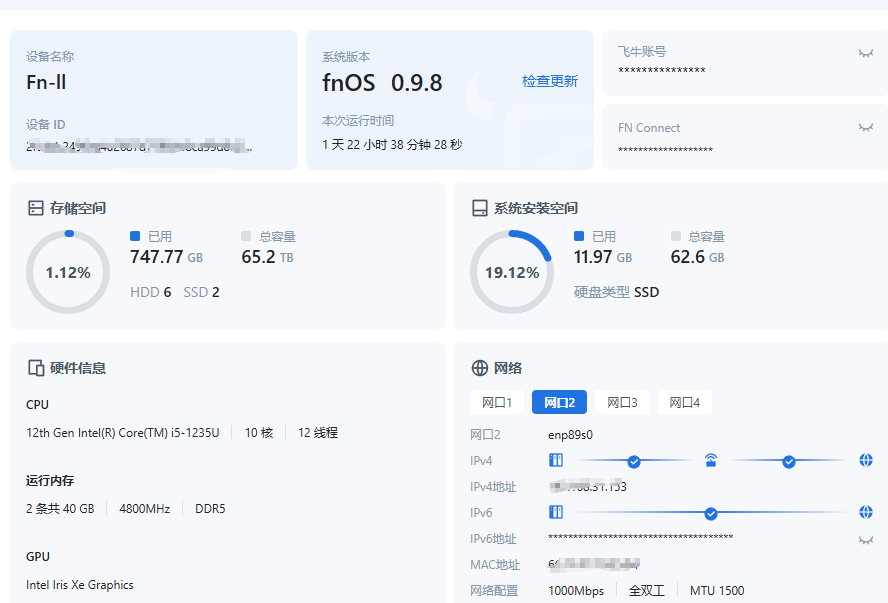Viewport: 888px width, 603px height.
Task: Click the second IPv4 connection check mark
Action: click(788, 462)
